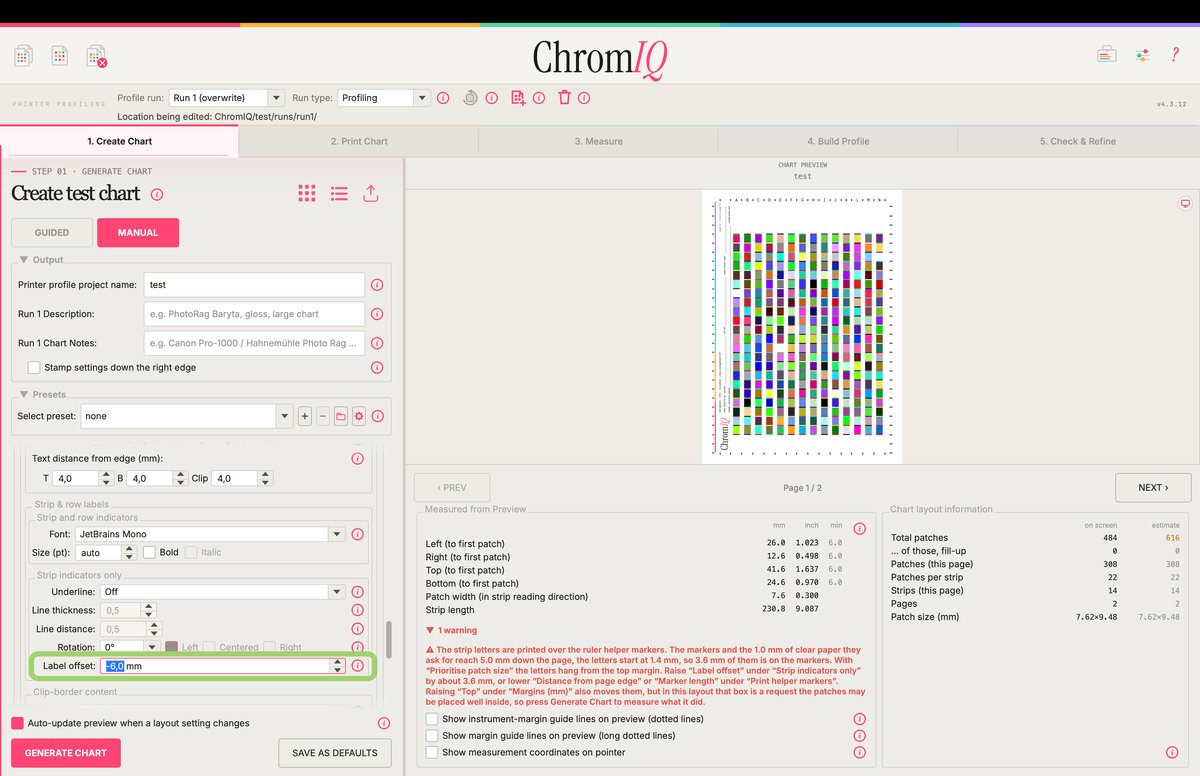Go to the 4. Build Profile tab

838,141
